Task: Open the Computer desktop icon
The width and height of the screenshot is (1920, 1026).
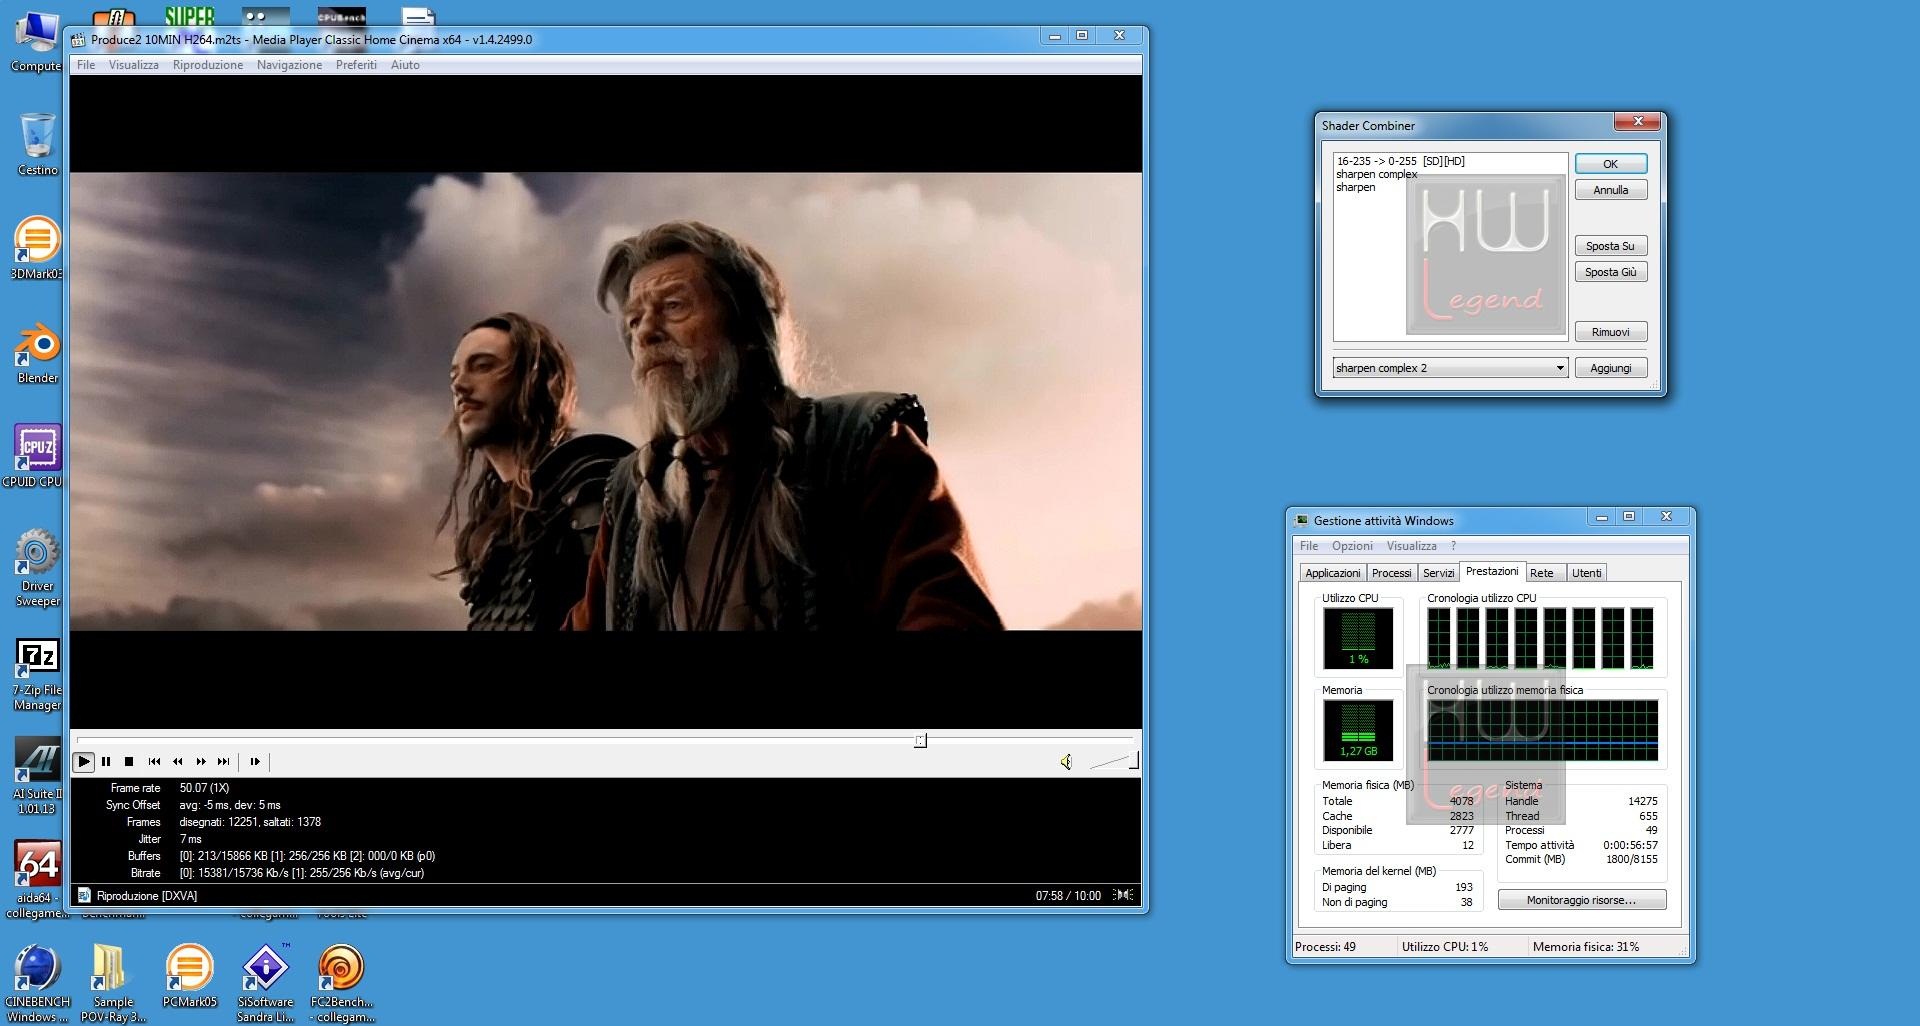Action: tap(37, 40)
